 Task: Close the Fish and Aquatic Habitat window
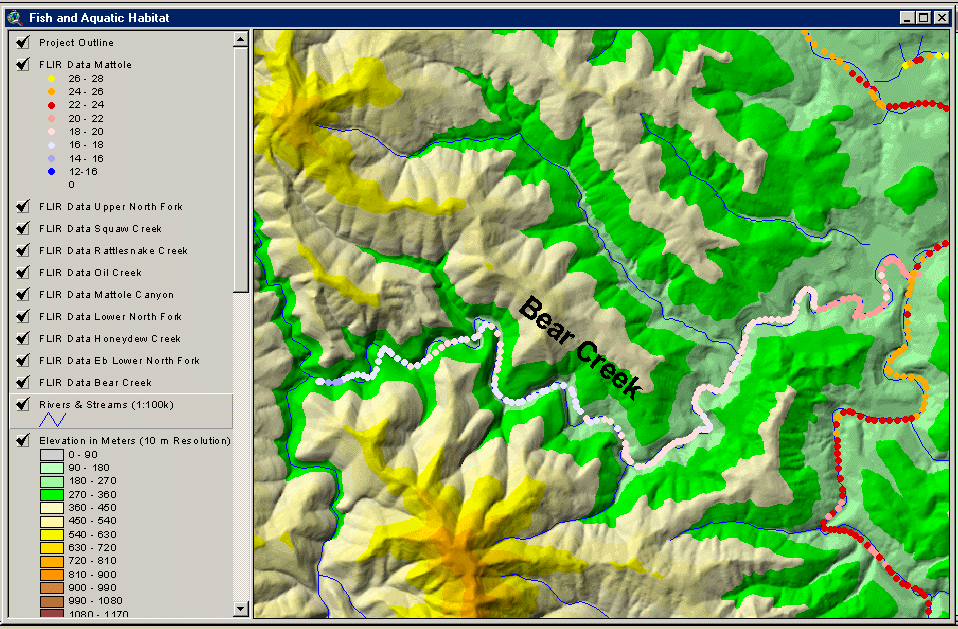click(x=942, y=18)
